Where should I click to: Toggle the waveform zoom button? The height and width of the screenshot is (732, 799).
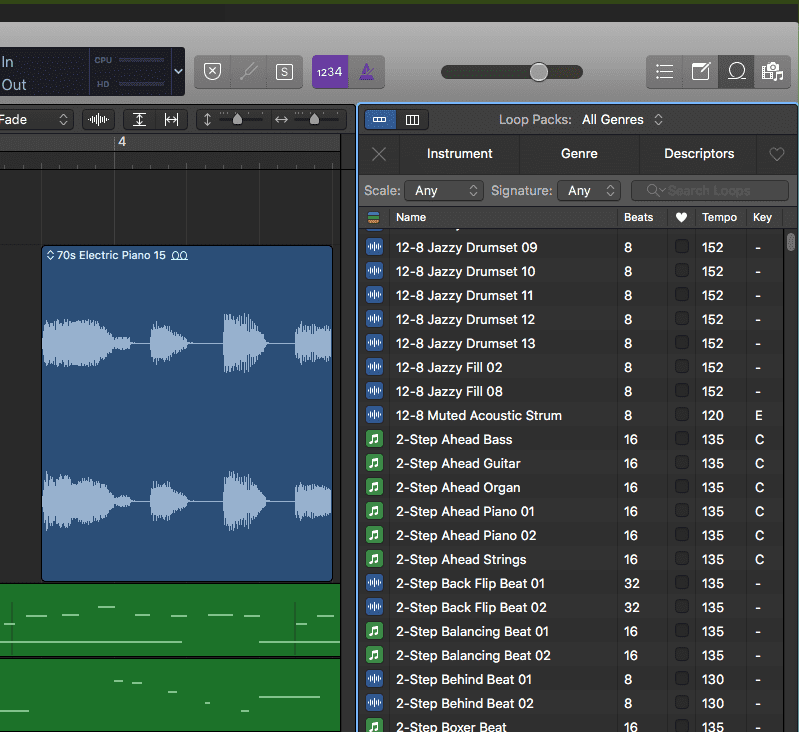[98, 120]
